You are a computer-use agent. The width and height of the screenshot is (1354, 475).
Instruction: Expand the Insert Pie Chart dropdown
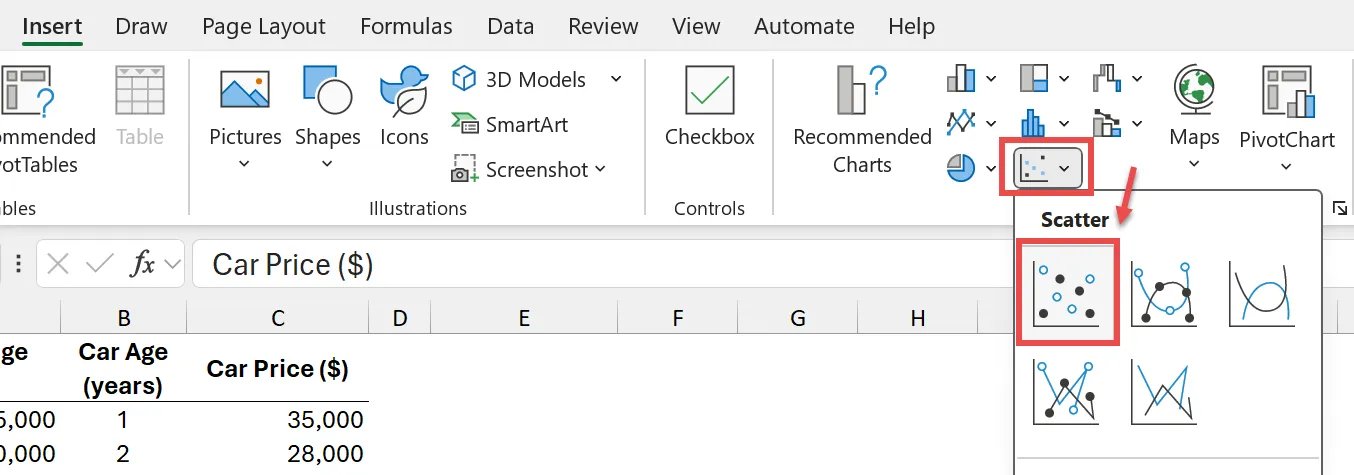[x=972, y=169]
